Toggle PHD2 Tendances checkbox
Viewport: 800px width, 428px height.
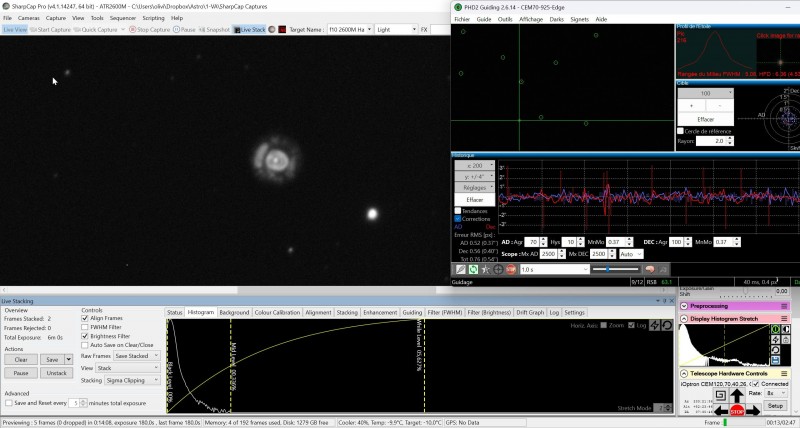458,211
